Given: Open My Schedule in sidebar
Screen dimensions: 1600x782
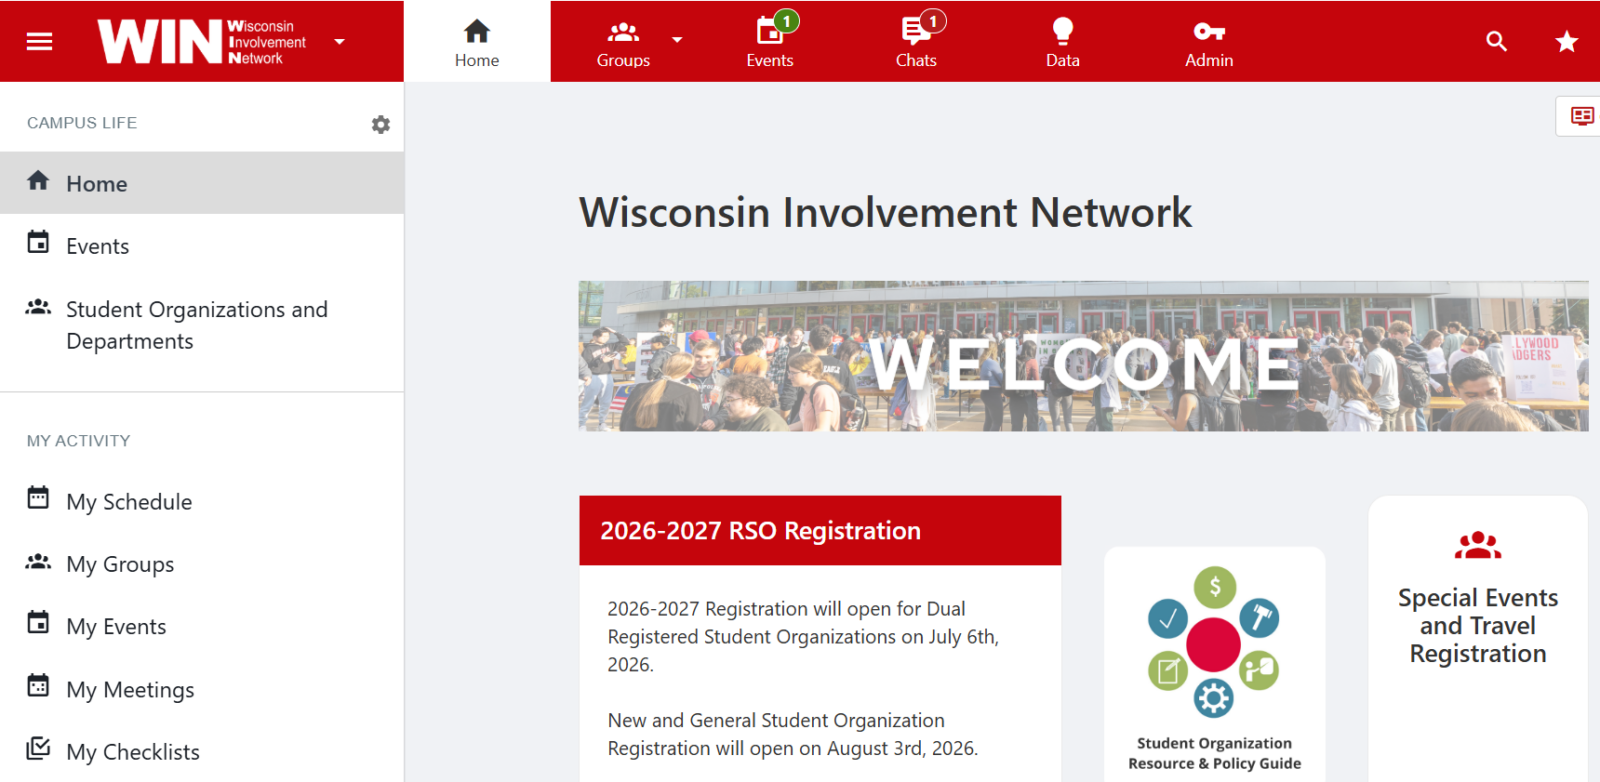Looking at the screenshot, I should tap(202, 501).
